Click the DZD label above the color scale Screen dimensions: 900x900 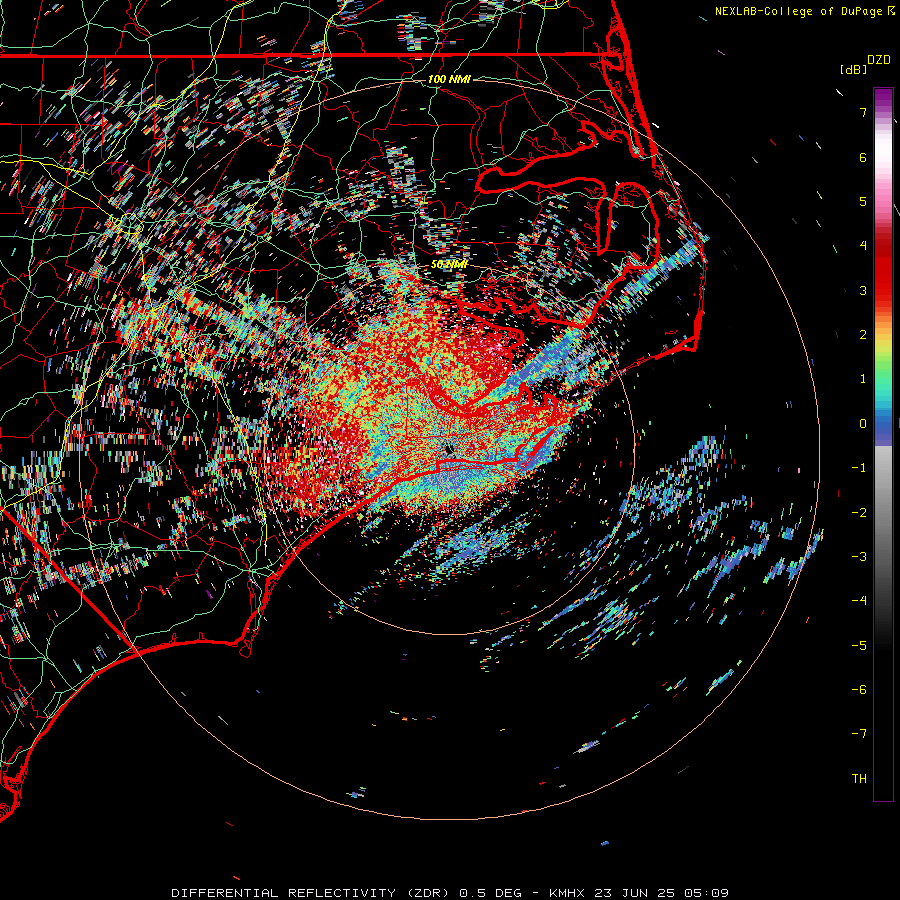pos(879,60)
